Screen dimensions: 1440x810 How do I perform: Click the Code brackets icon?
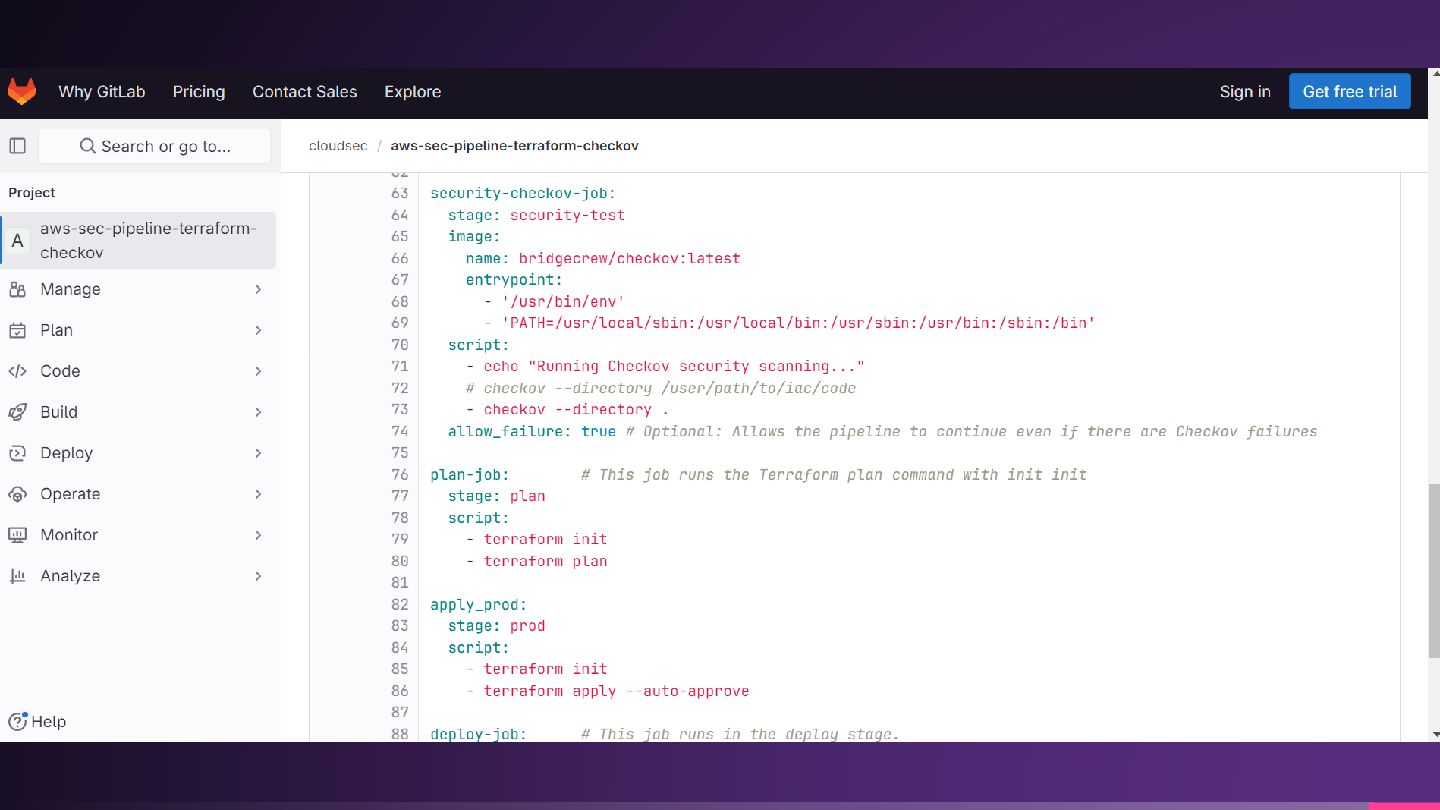(17, 371)
